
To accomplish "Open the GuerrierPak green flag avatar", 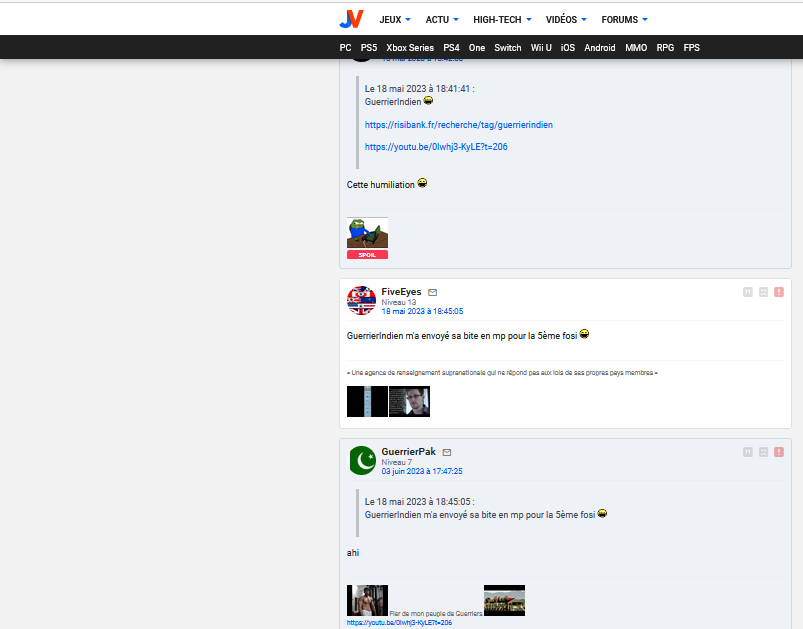I will click(361, 461).
